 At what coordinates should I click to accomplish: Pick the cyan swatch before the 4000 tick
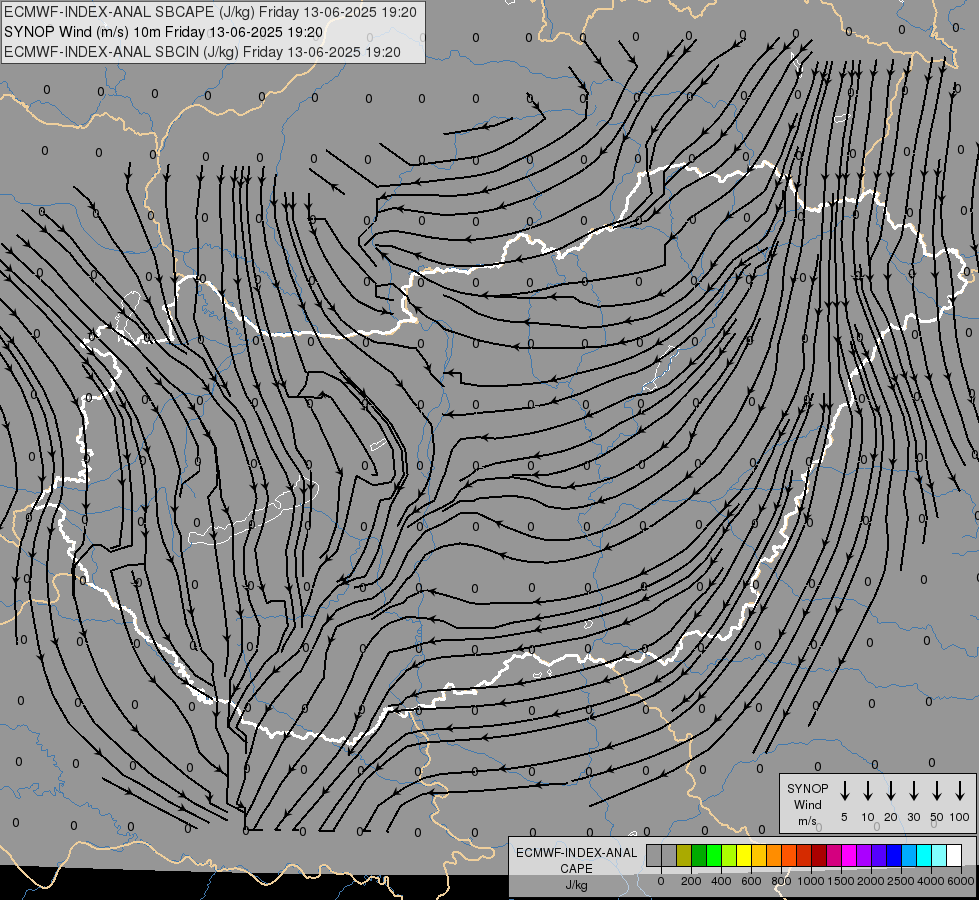[923, 855]
